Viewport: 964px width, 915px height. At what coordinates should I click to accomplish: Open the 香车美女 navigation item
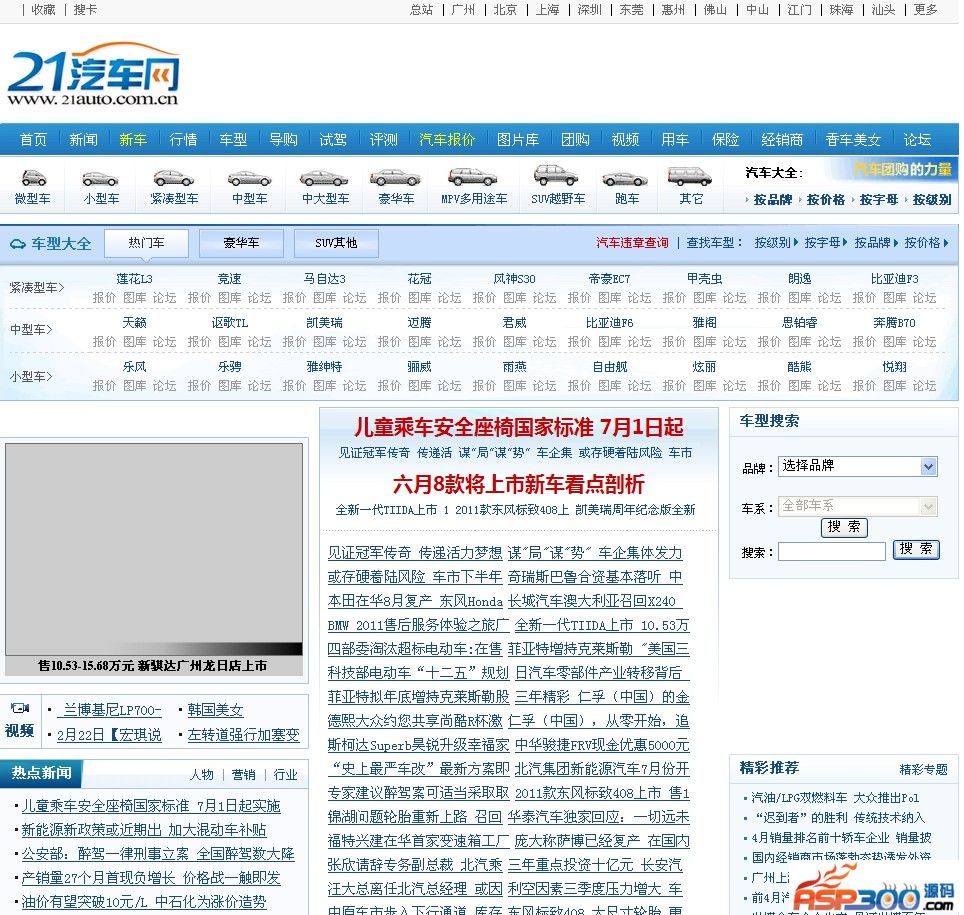853,140
